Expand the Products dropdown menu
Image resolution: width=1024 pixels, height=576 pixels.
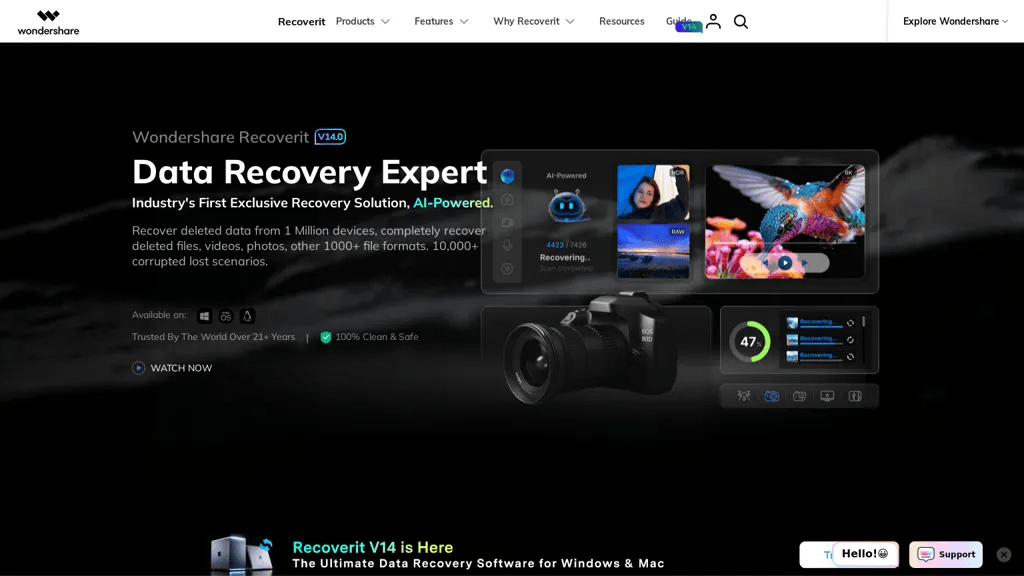point(362,22)
